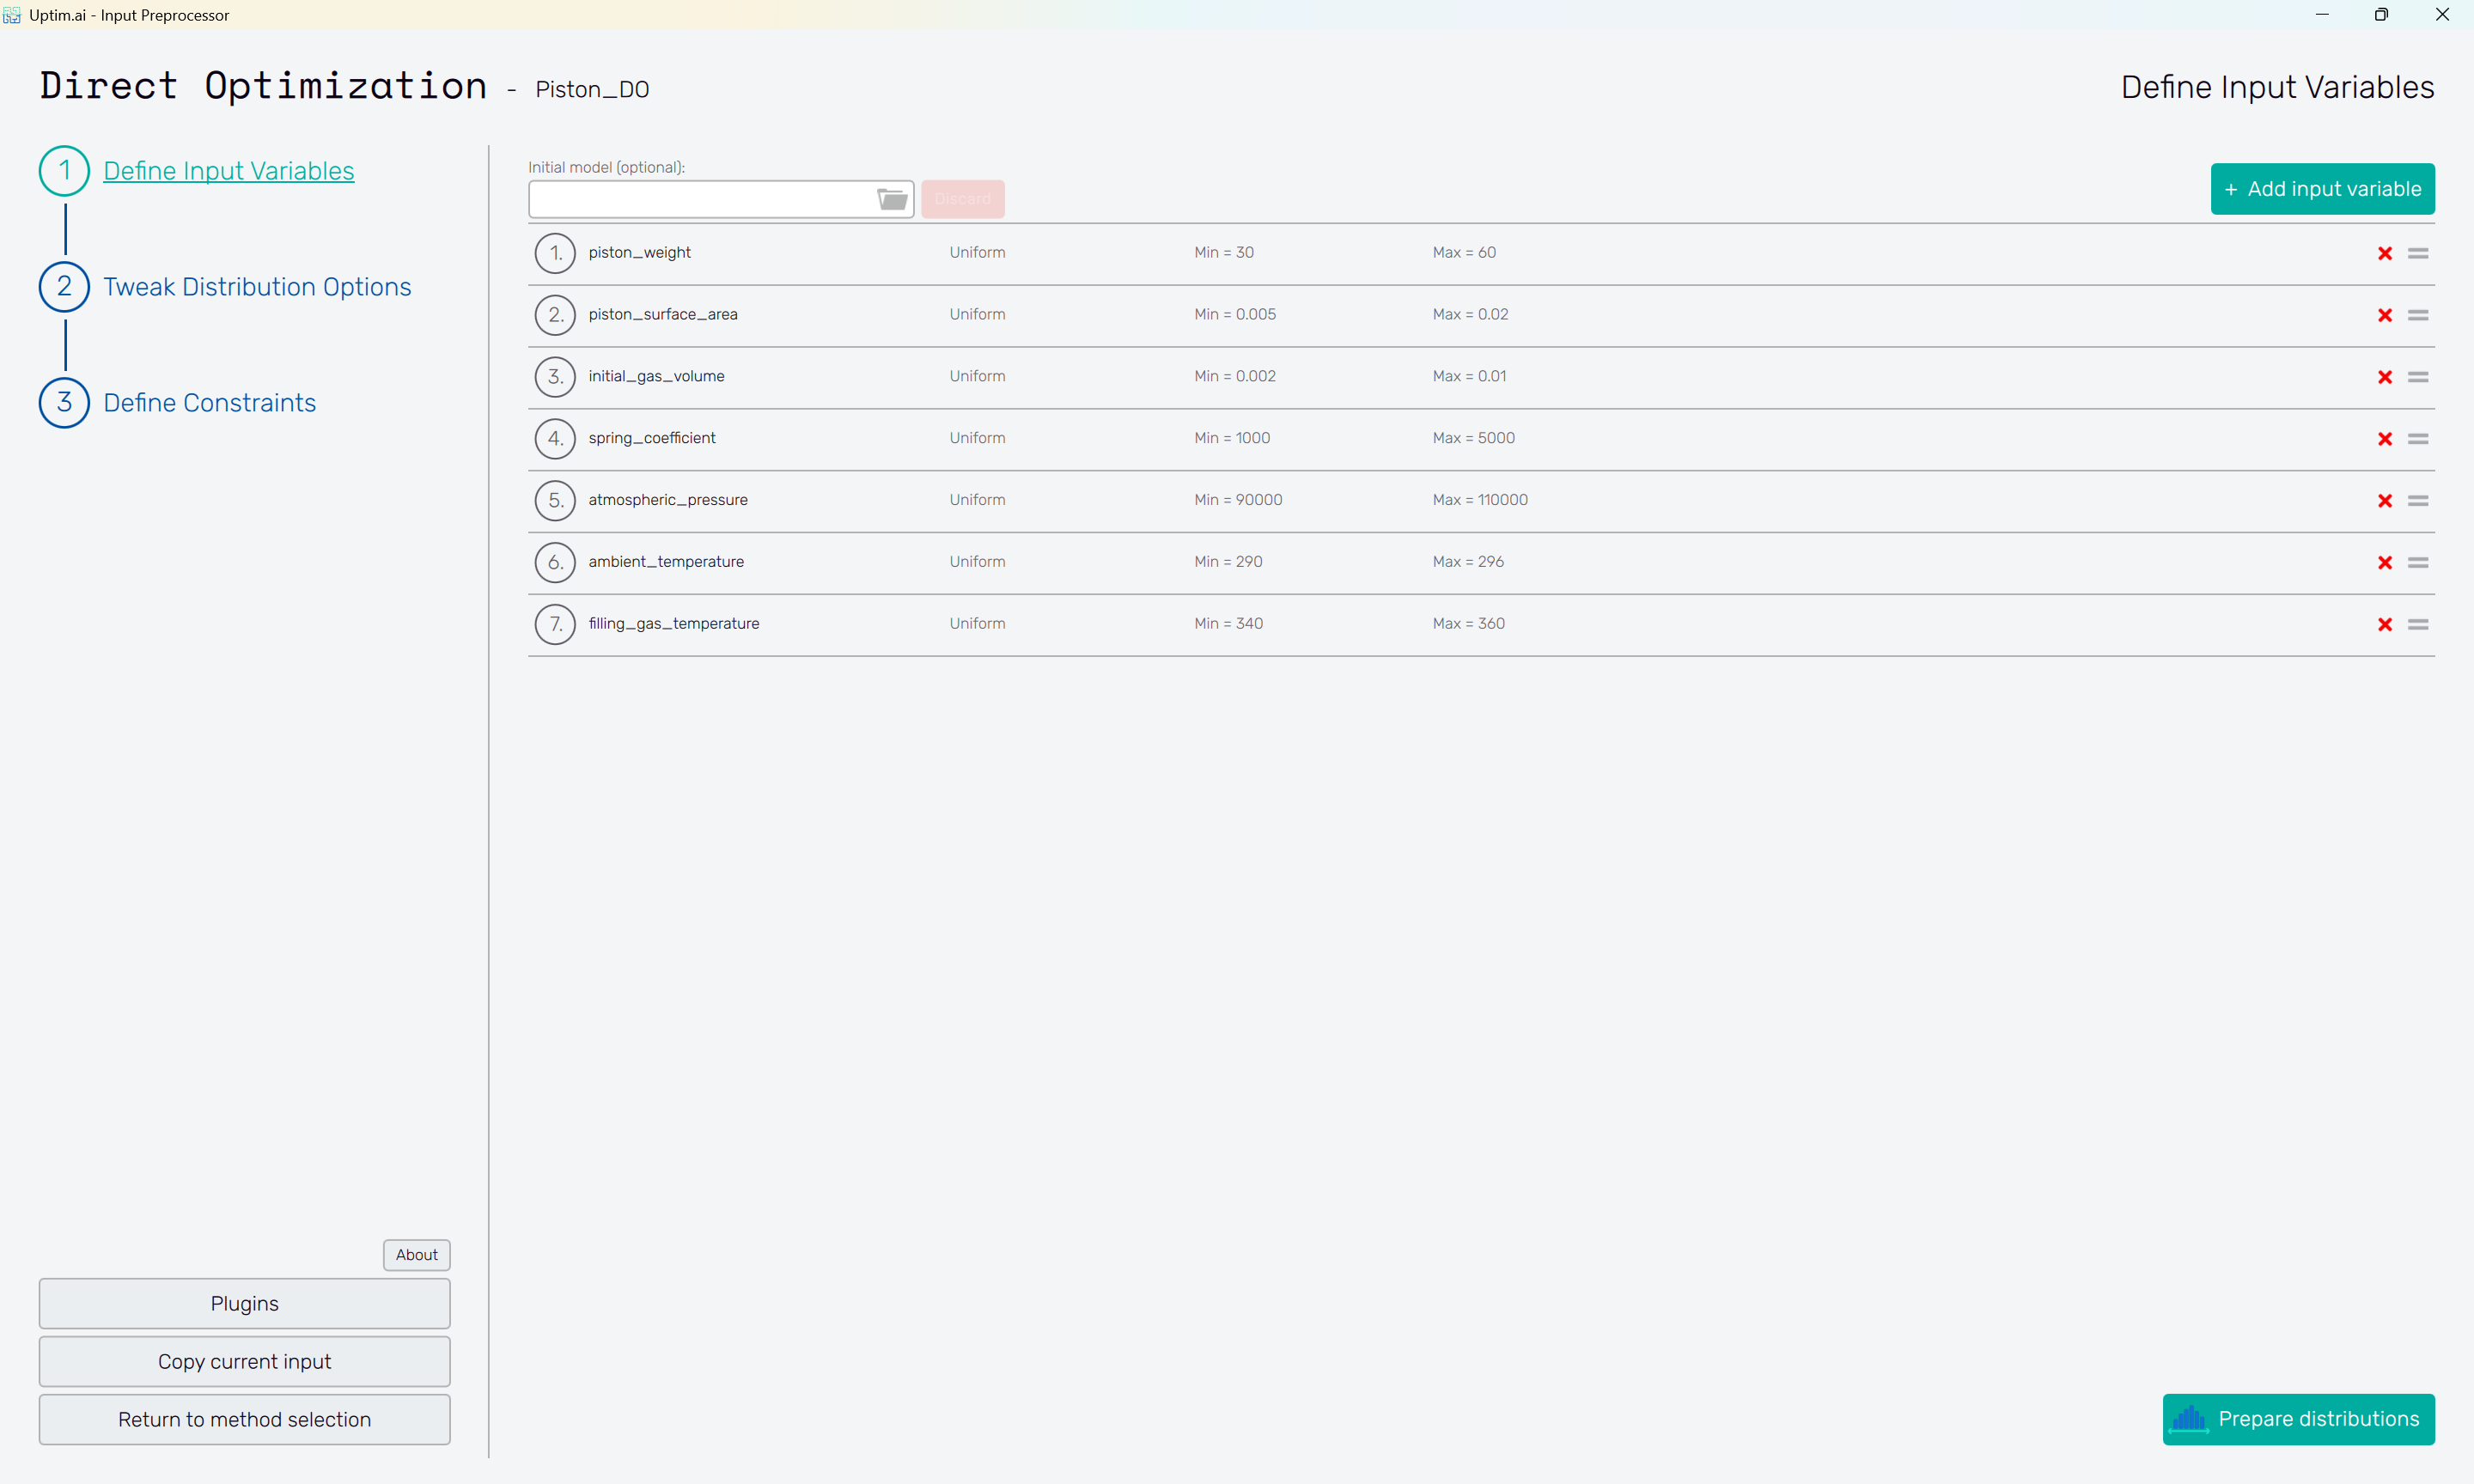This screenshot has height=1484, width=2474.
Task: Open the Define Constraints step
Action: [x=209, y=403]
